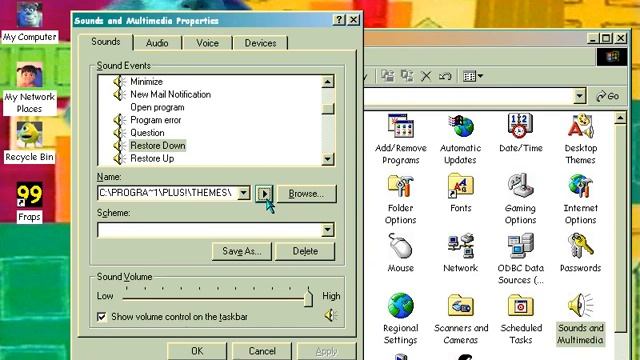Open the Mouse settings icon
640x360 pixels.
click(x=400, y=246)
